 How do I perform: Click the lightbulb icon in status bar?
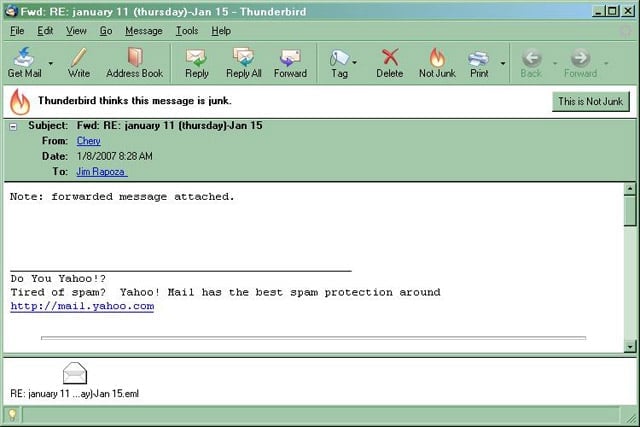[12, 415]
